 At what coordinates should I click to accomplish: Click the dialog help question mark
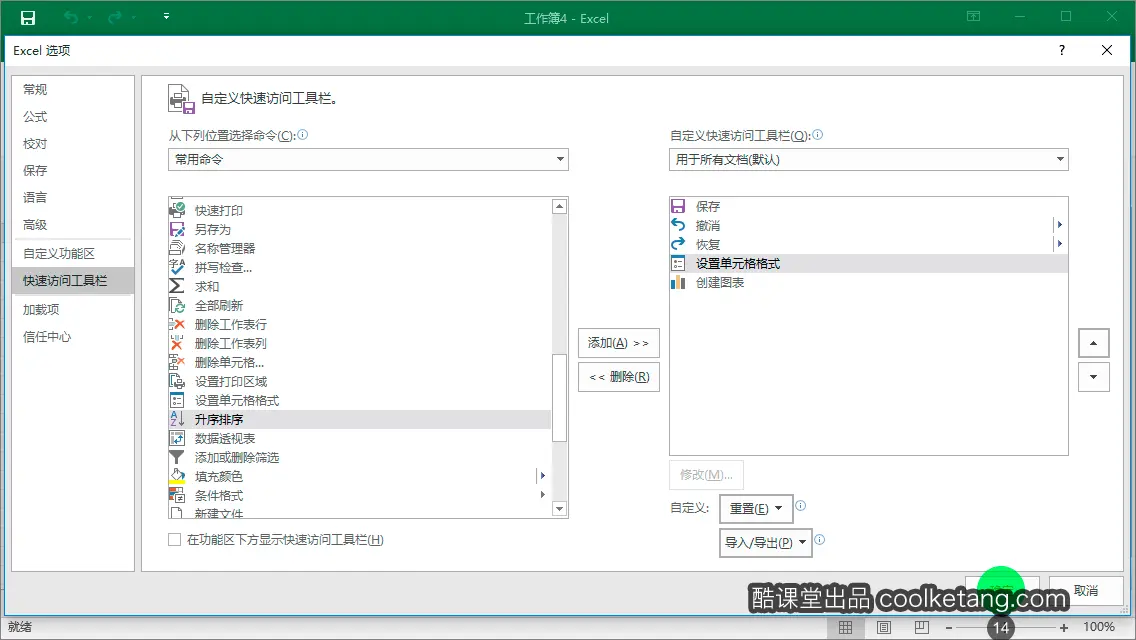coord(1061,50)
